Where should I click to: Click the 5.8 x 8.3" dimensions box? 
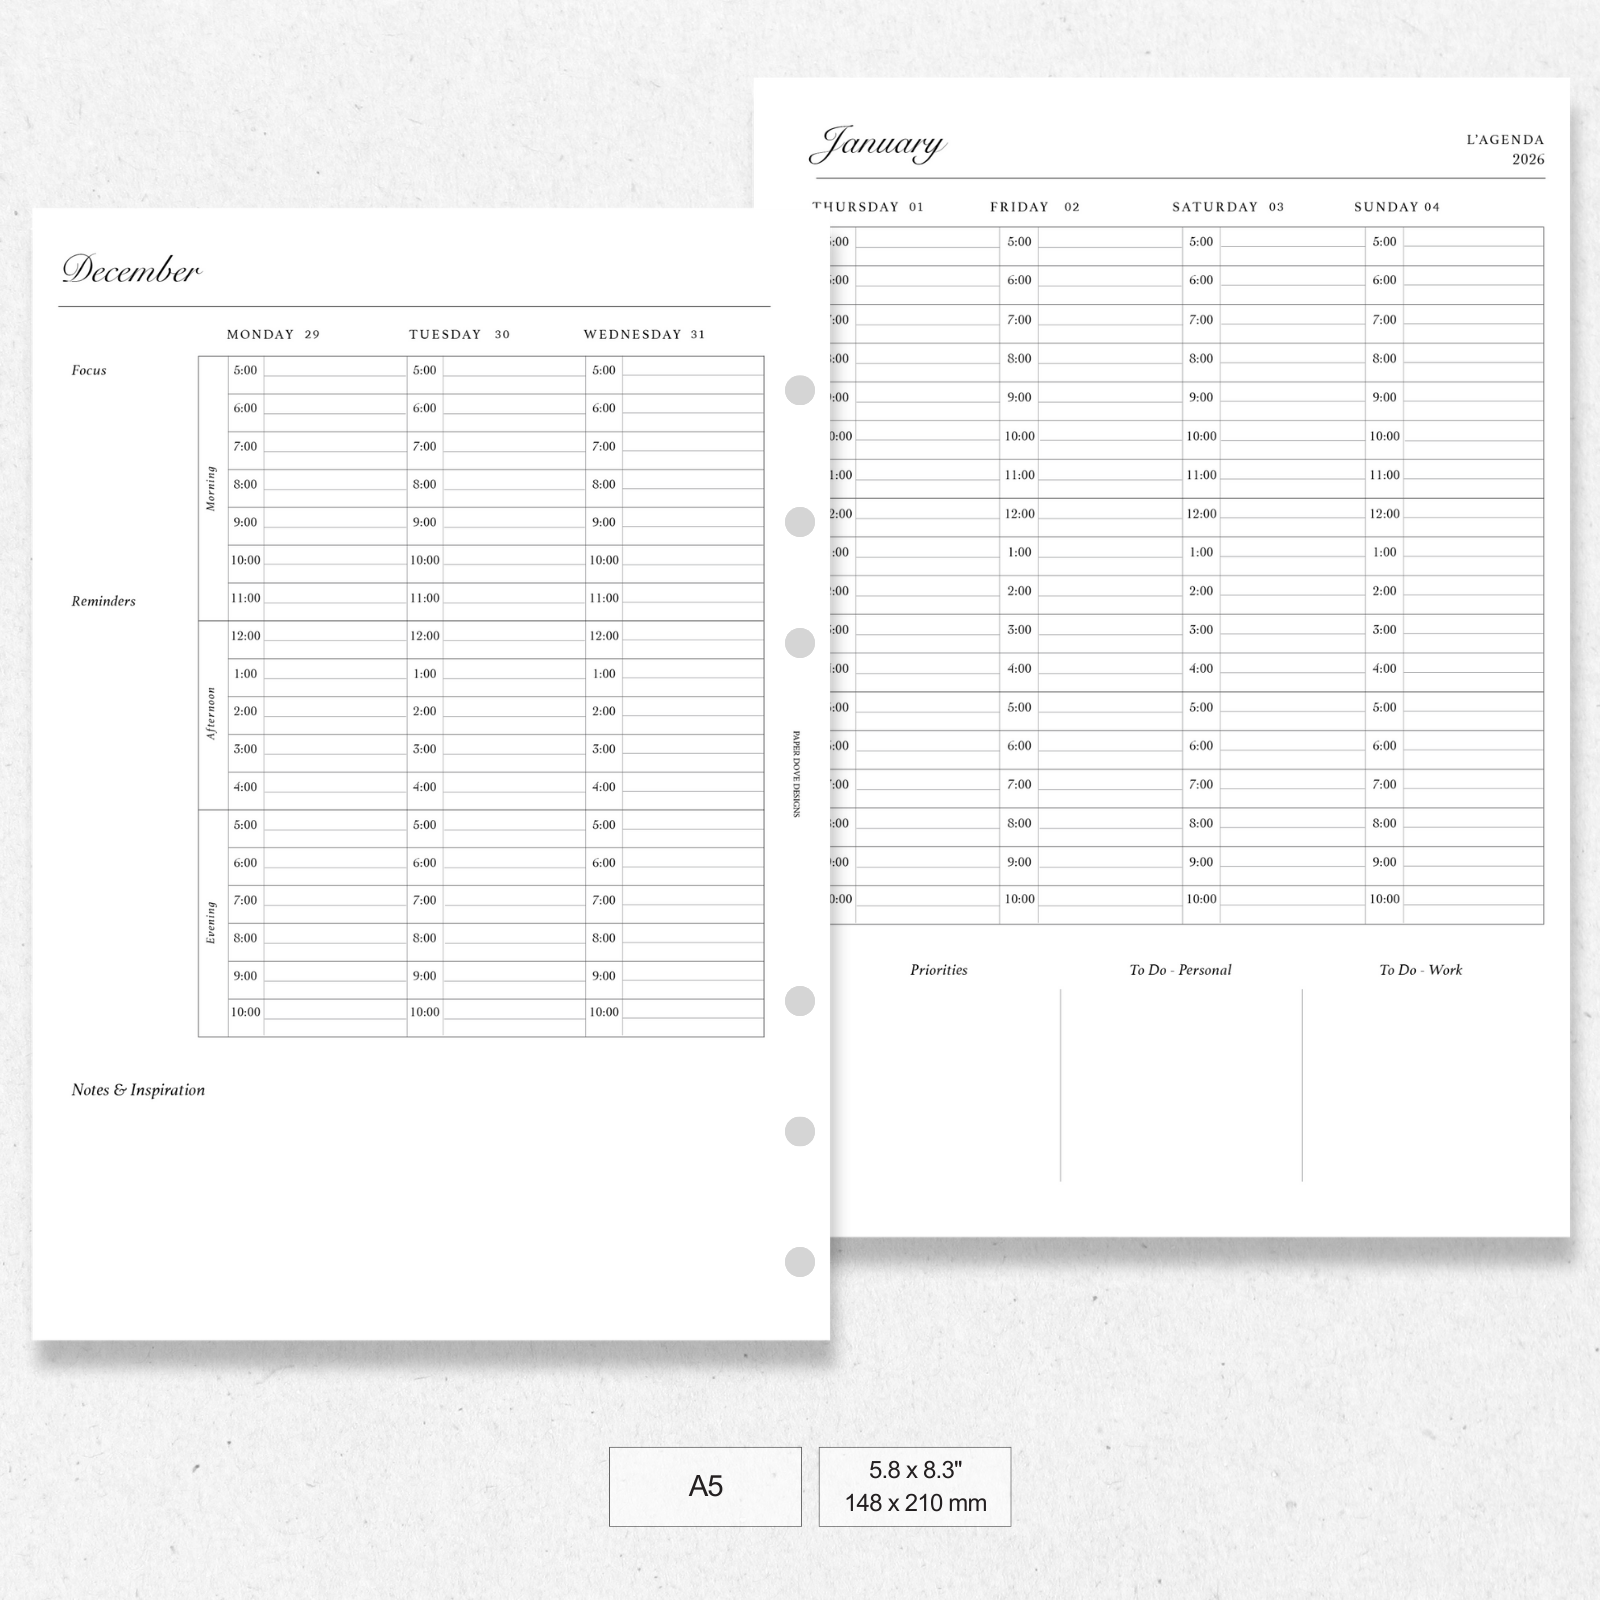(x=914, y=1486)
